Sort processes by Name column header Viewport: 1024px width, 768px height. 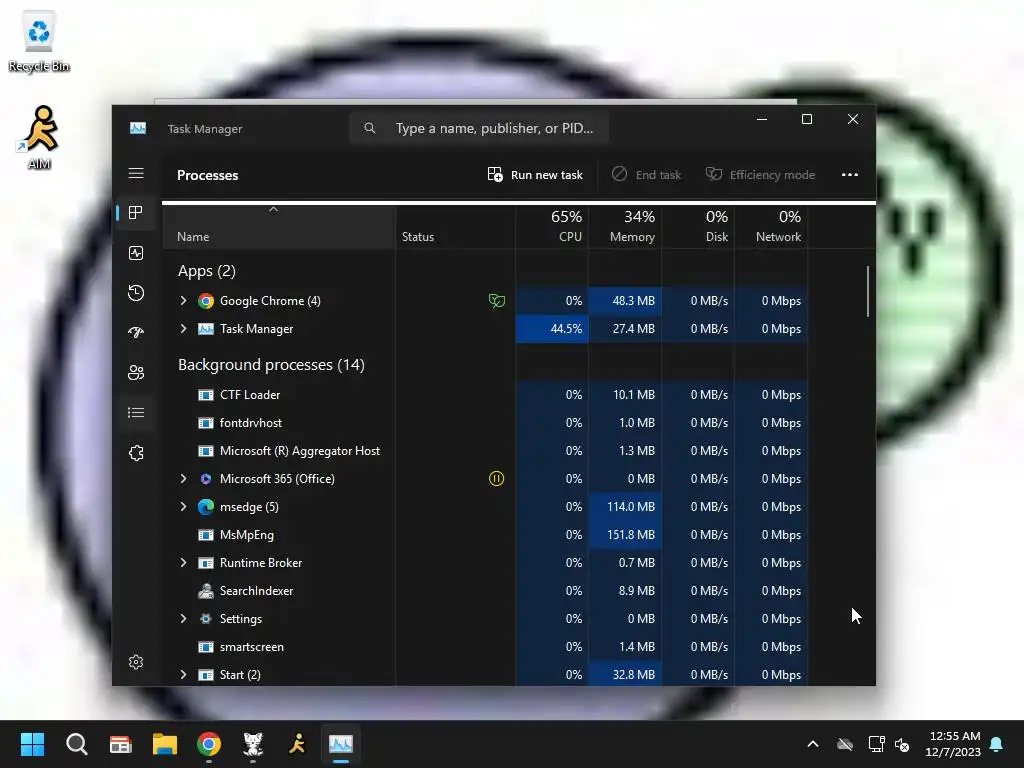(x=278, y=227)
